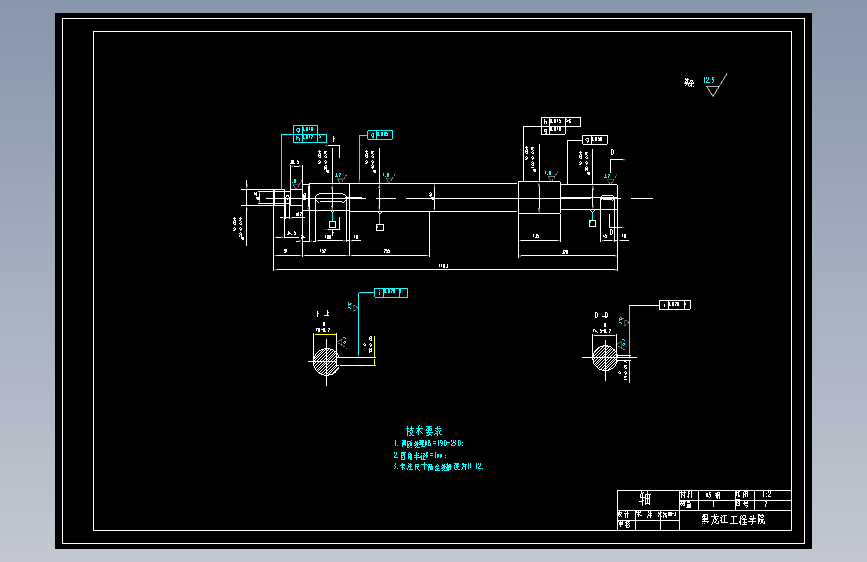Click the hatched section circle of the D-D view

pyautogui.click(x=604, y=357)
